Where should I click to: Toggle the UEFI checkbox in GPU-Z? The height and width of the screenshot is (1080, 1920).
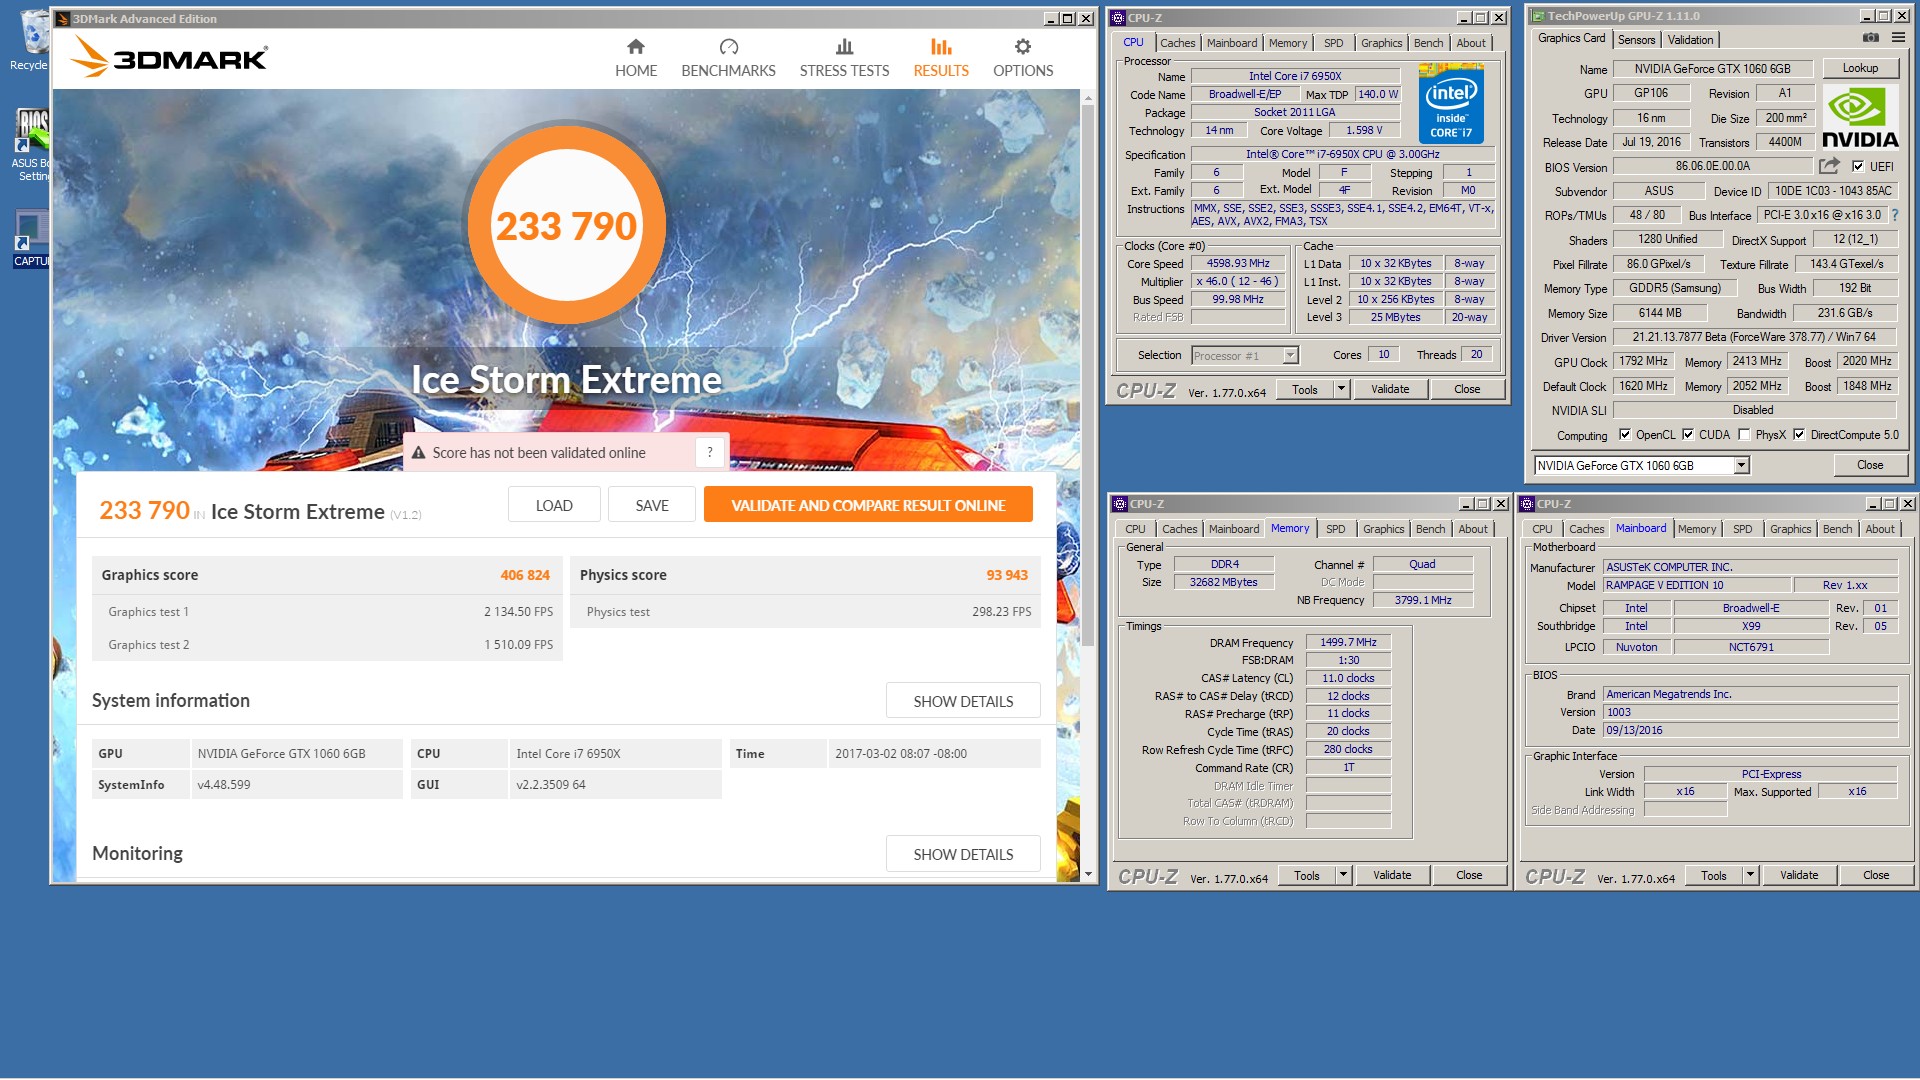point(1858,167)
